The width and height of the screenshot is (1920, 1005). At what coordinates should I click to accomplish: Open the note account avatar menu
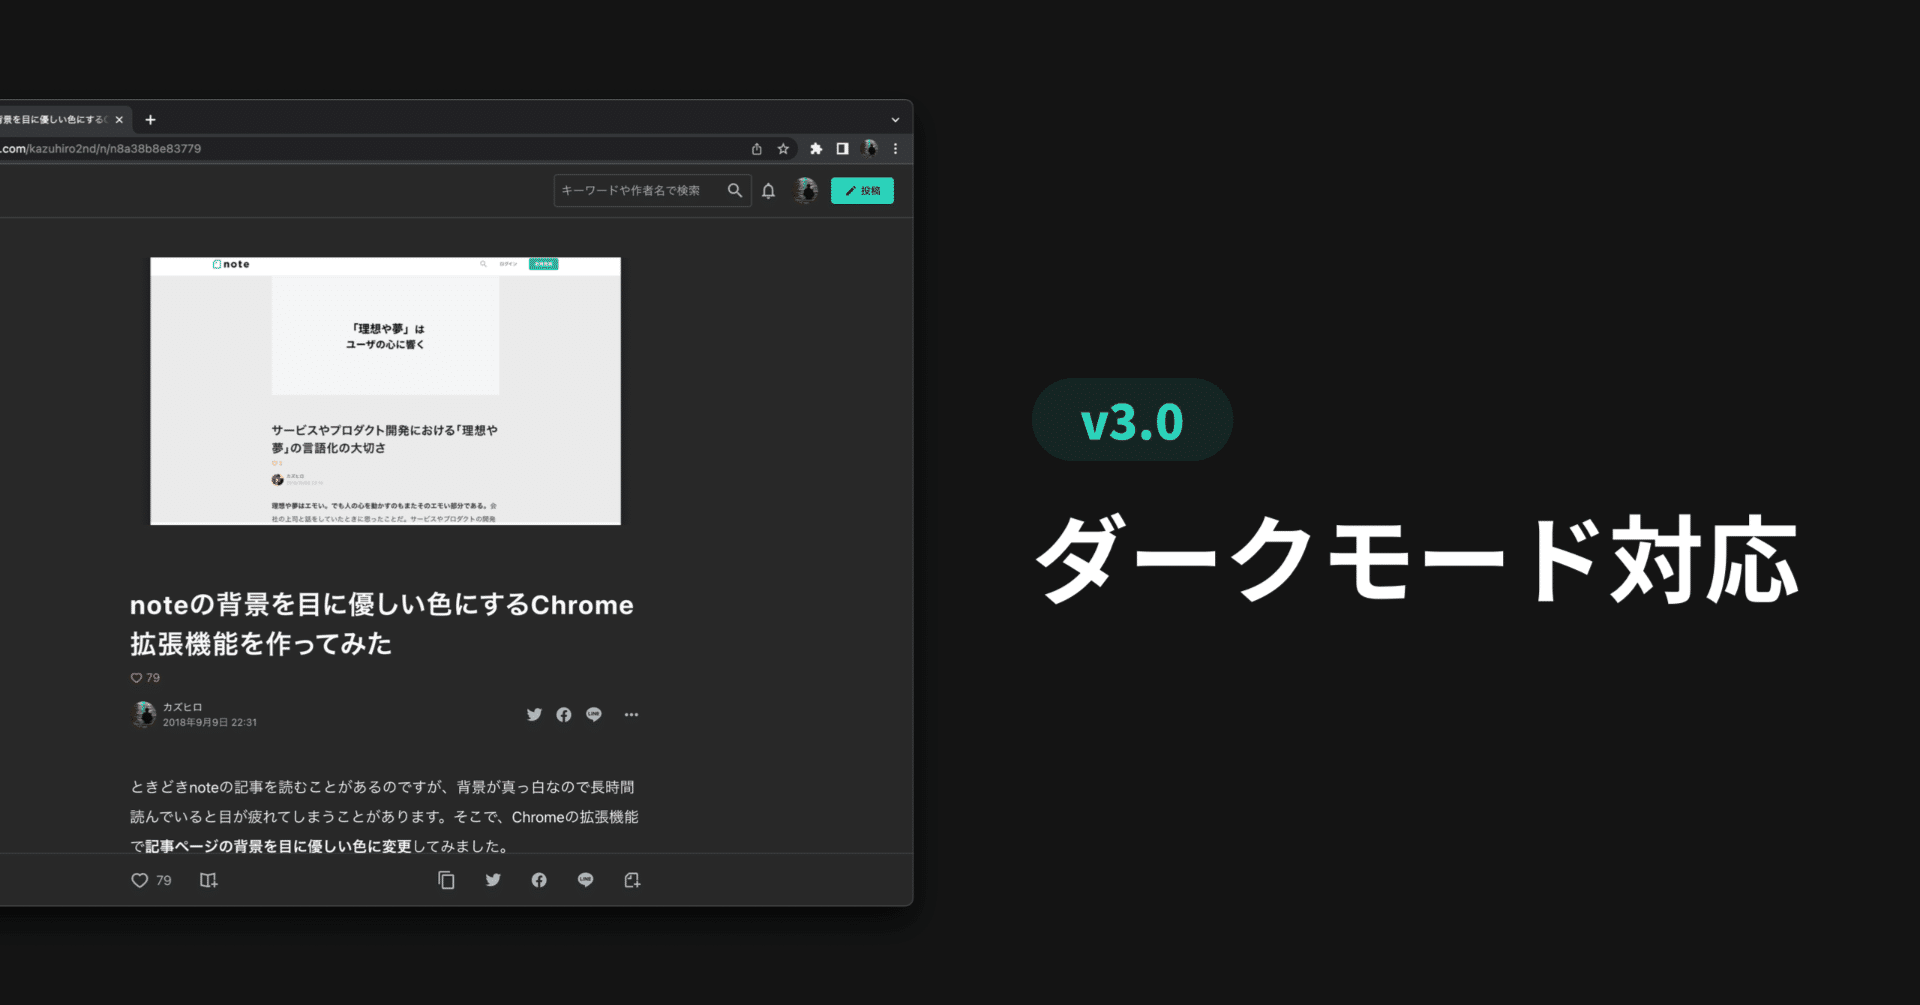click(x=806, y=190)
